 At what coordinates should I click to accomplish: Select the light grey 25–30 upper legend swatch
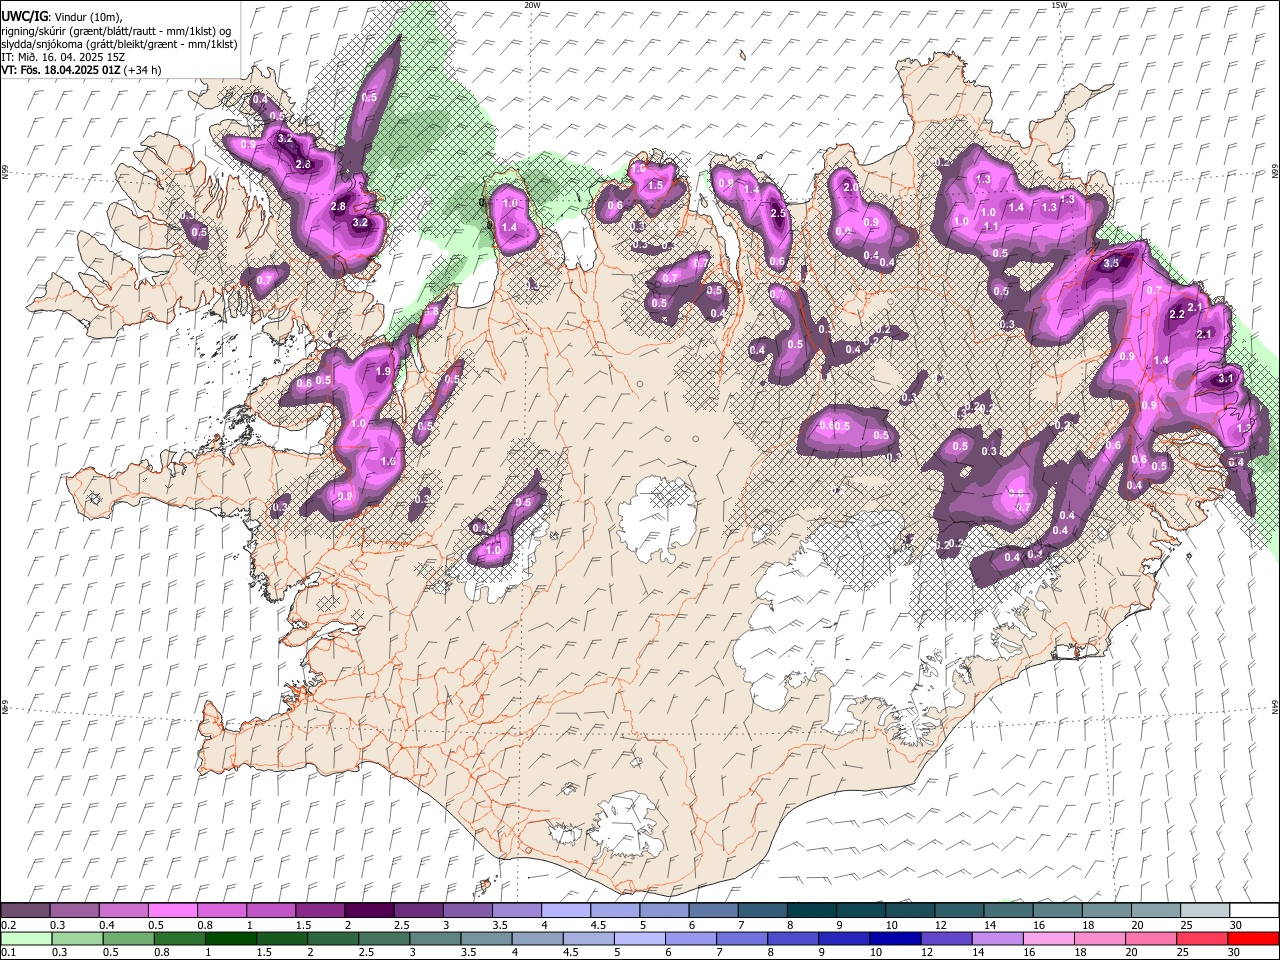(x=1206, y=910)
